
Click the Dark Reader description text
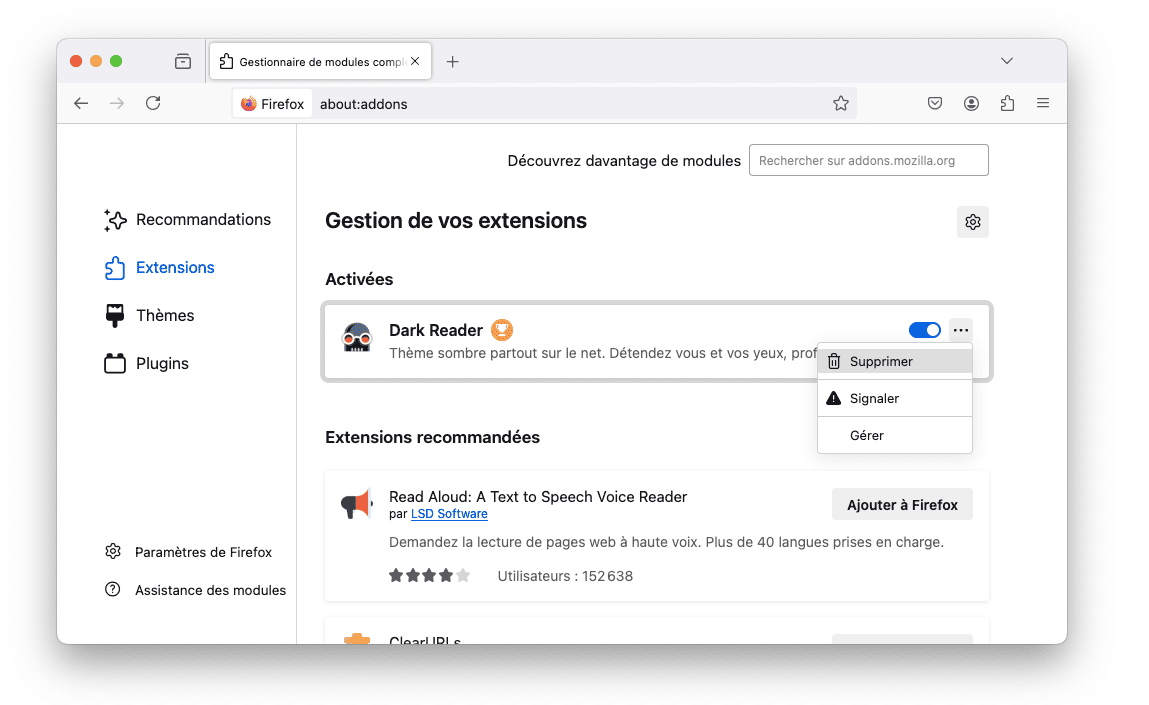603,354
